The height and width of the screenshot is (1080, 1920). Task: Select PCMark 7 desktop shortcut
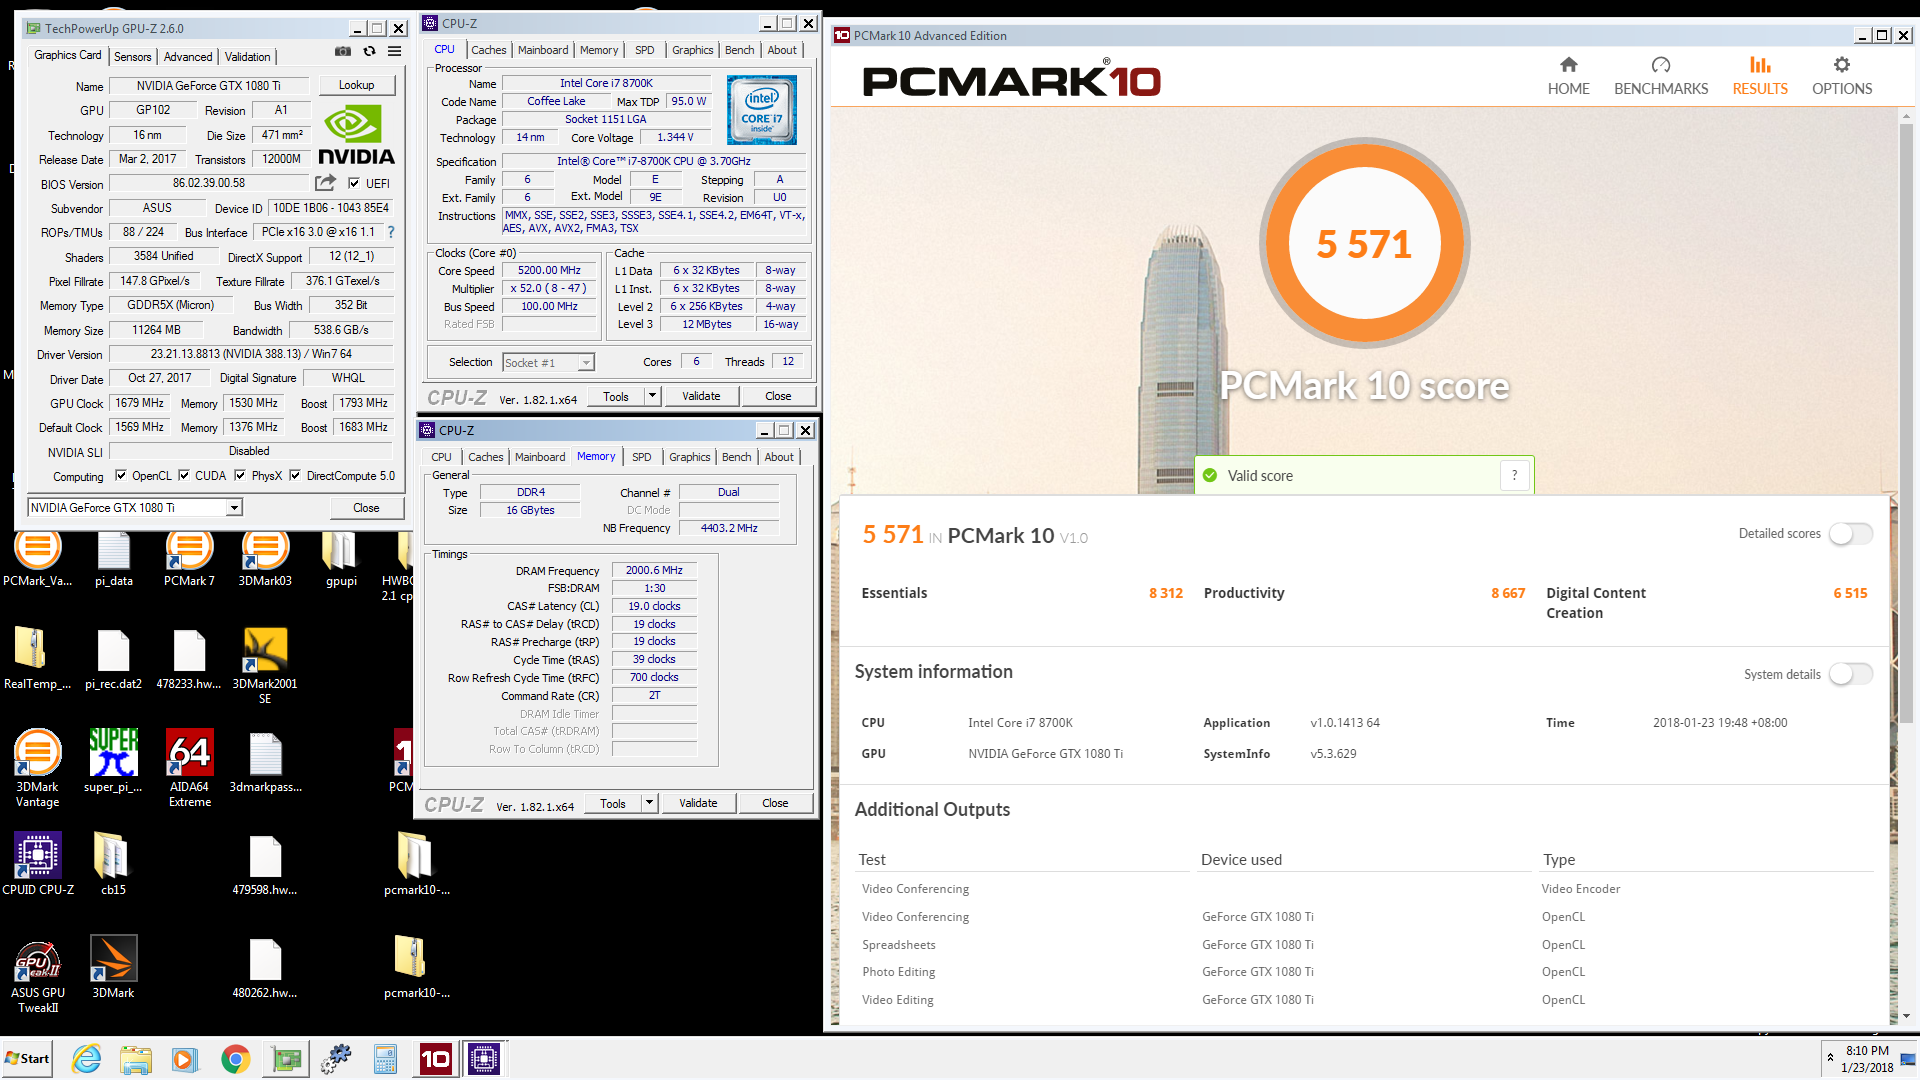coord(189,558)
